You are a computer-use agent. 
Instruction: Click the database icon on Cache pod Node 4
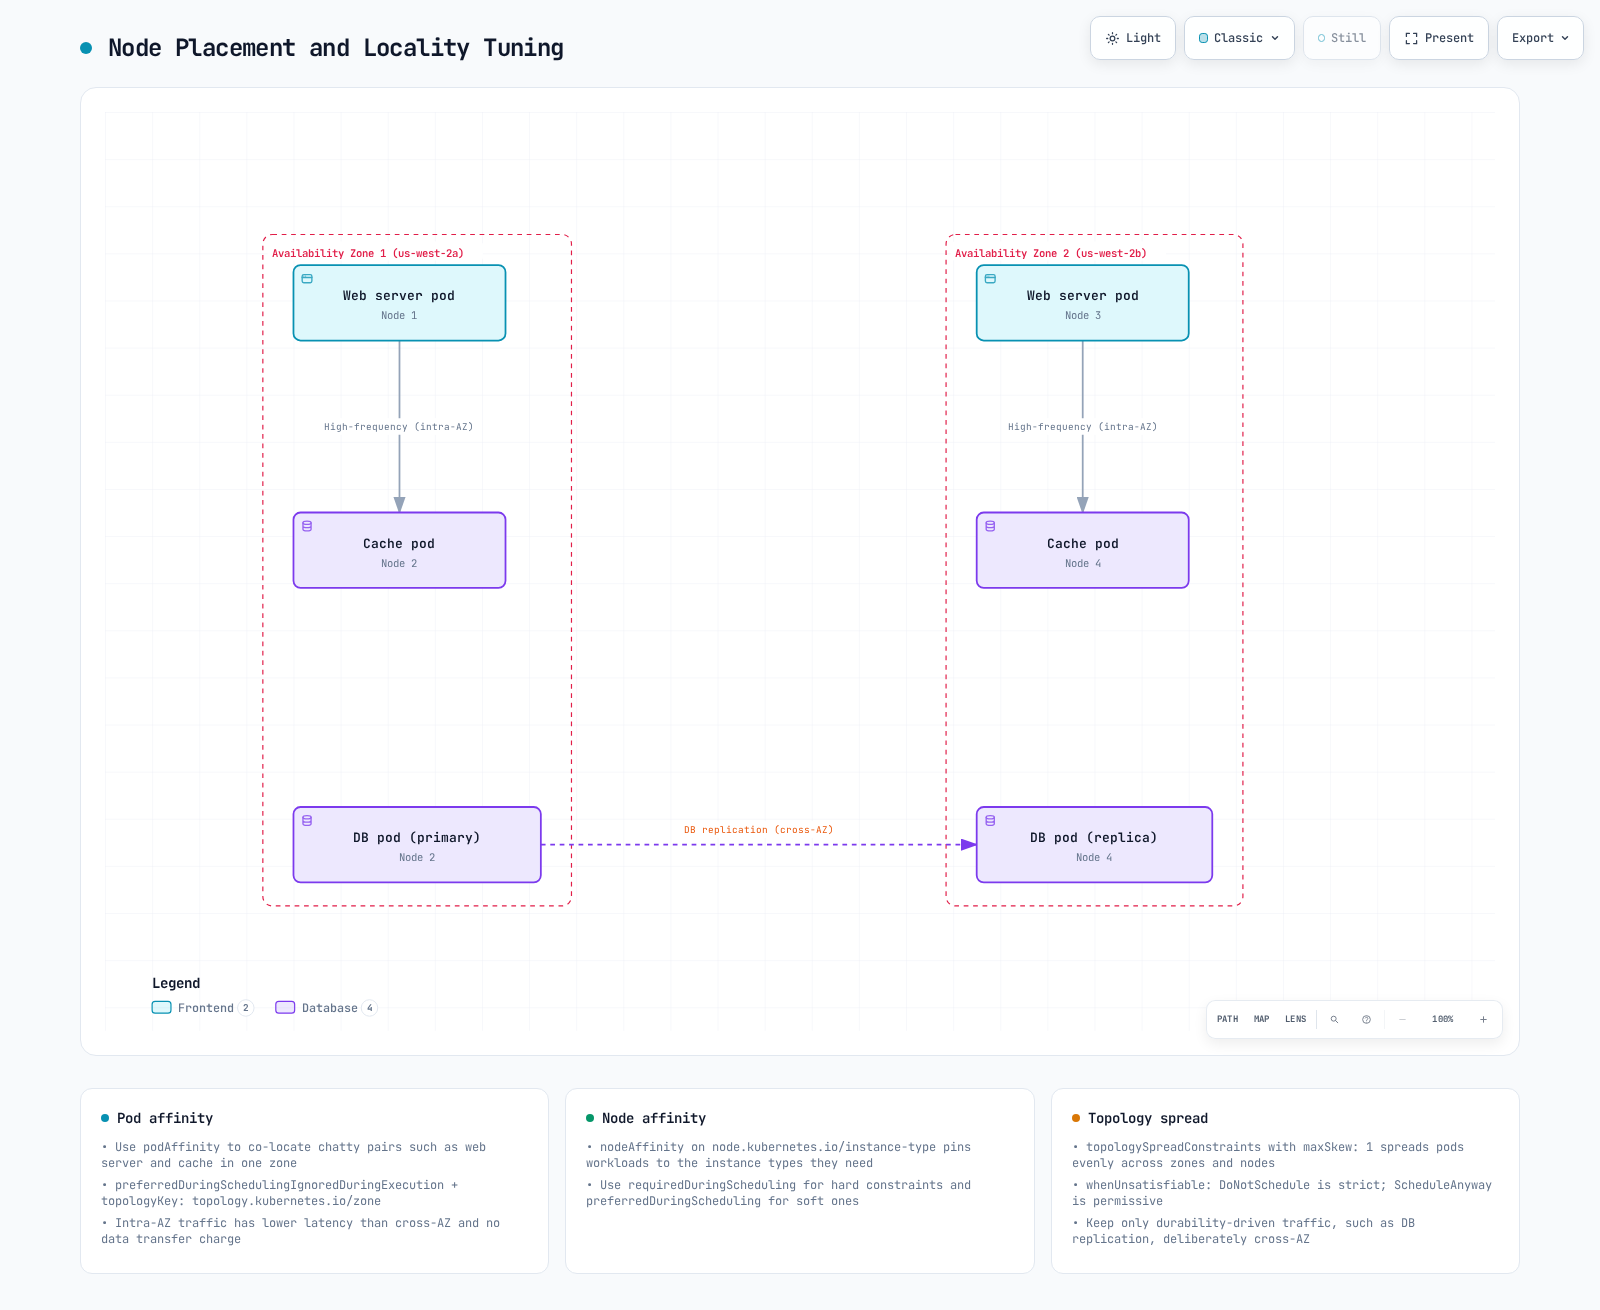[x=990, y=526]
